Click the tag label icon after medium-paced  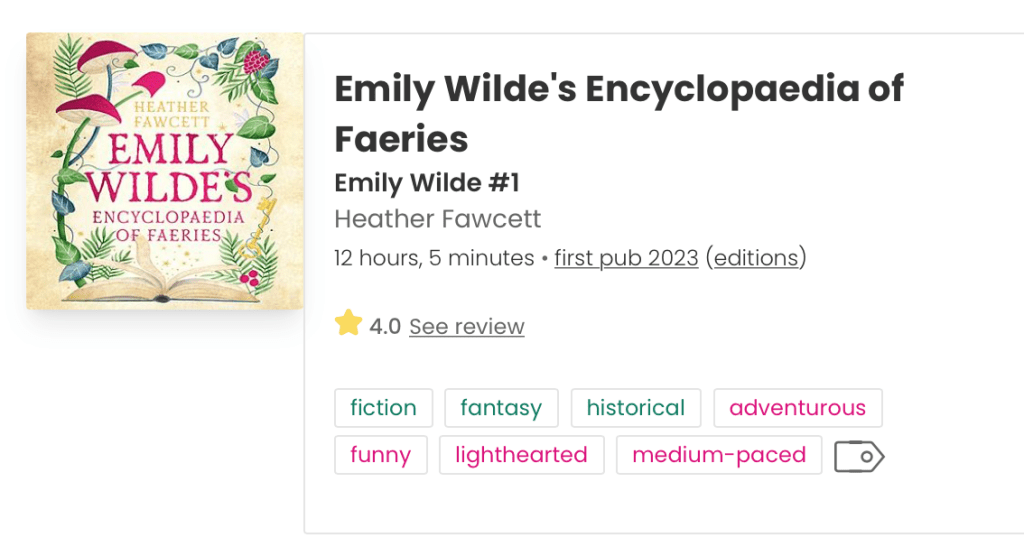click(x=859, y=456)
